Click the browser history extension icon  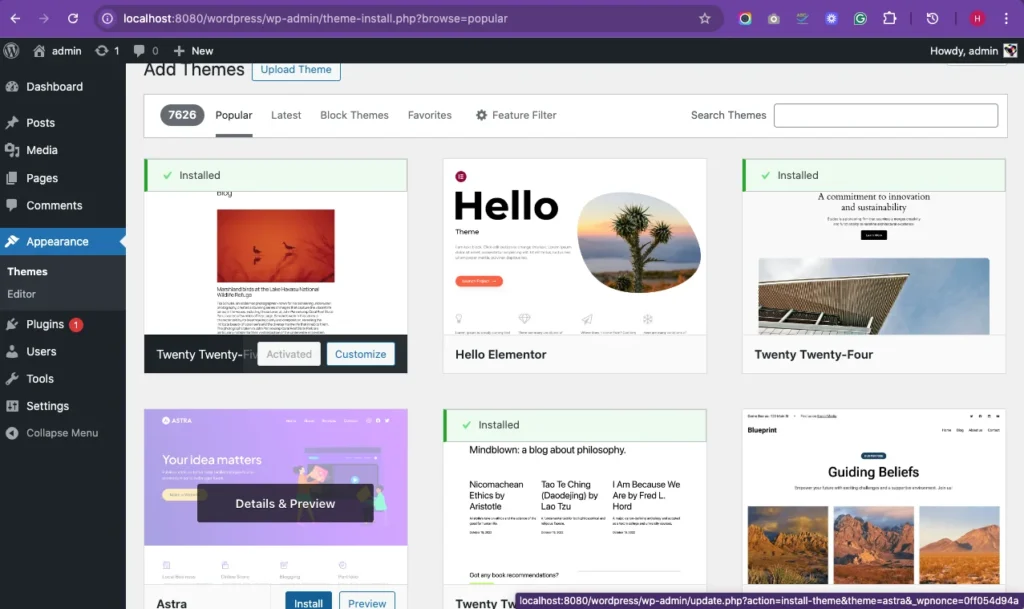931,18
